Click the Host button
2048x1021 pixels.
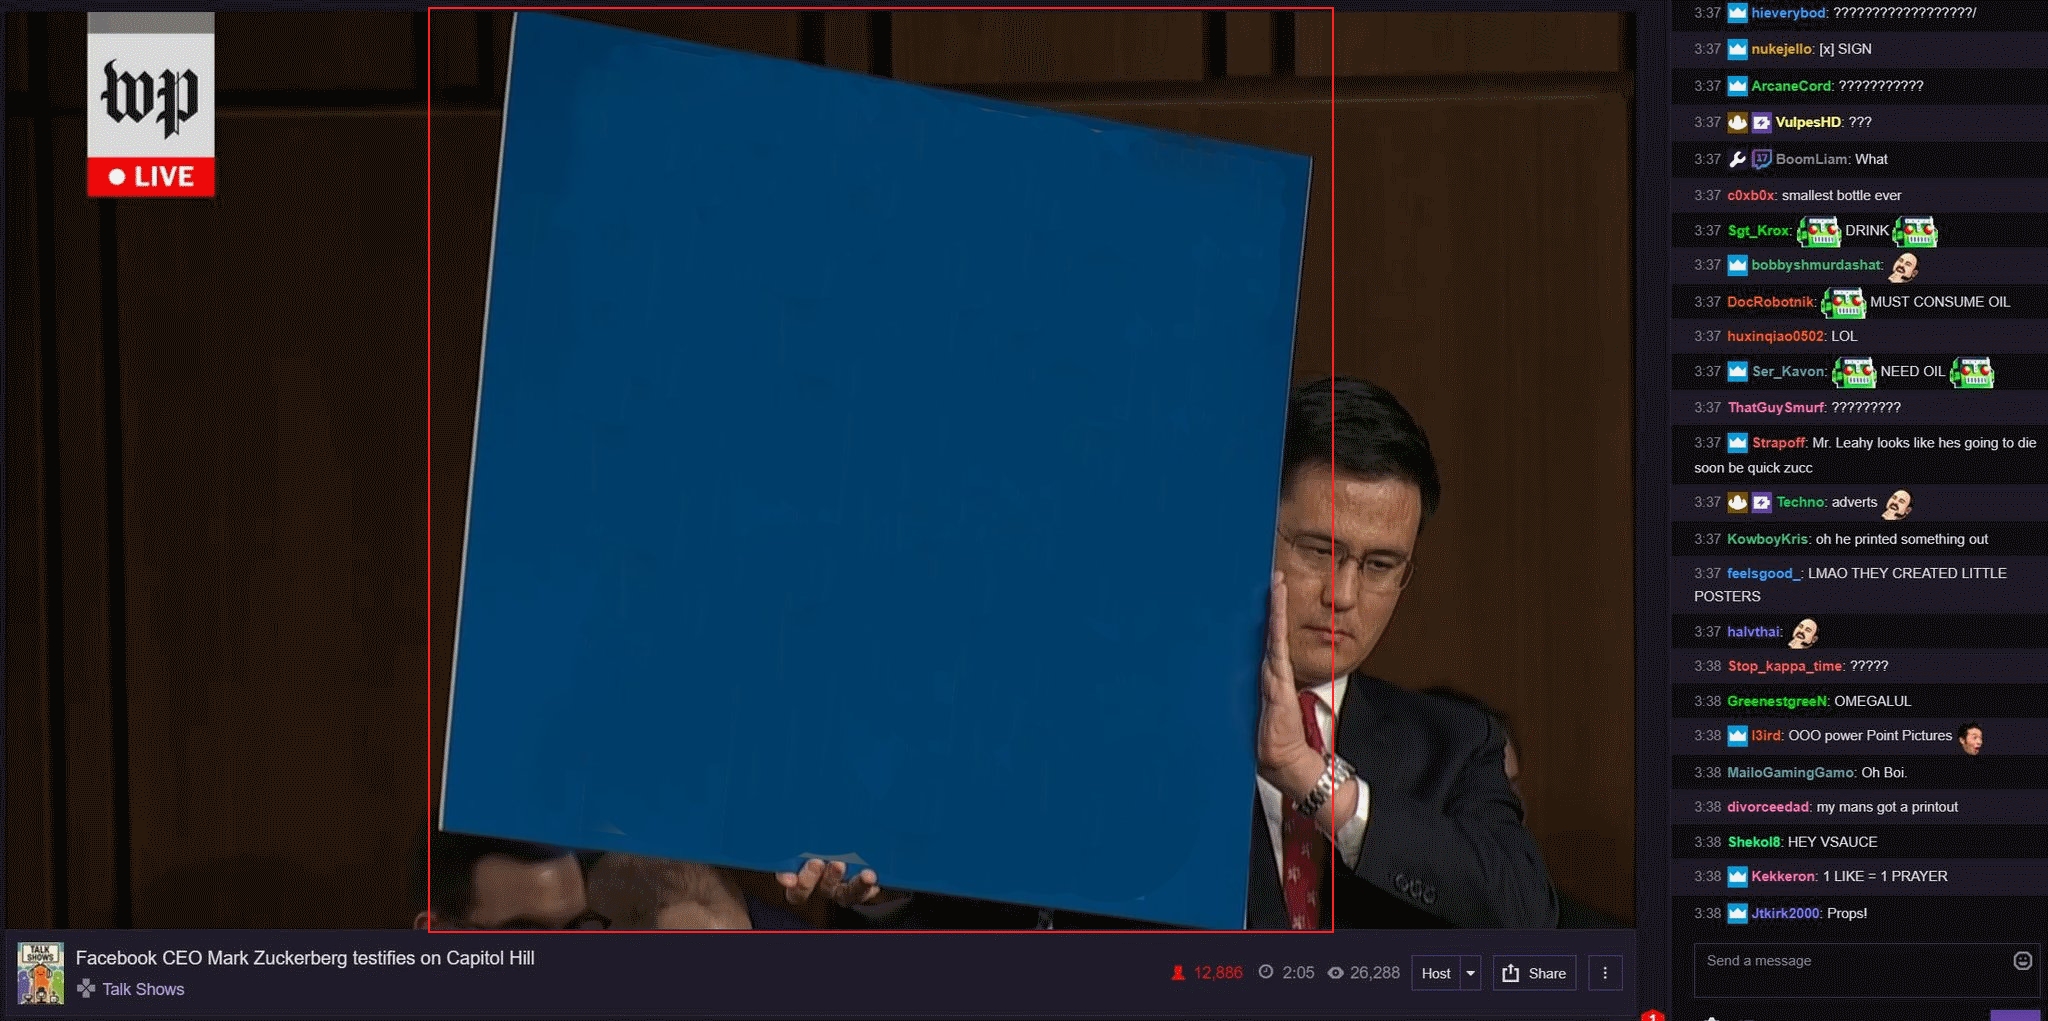point(1436,973)
